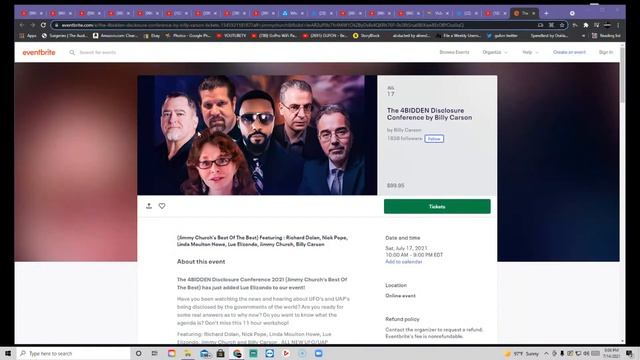
Task: Click the 'Online event' location text
Action: (x=400, y=296)
